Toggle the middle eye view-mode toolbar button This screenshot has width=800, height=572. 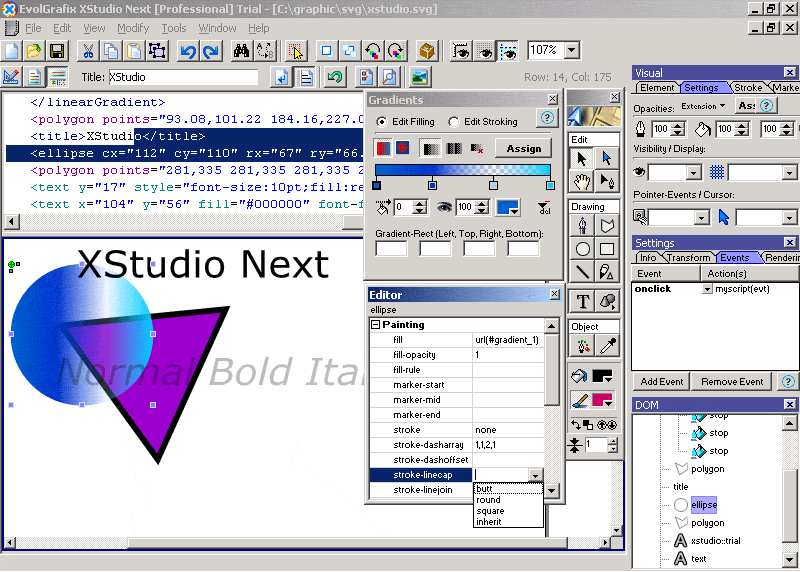(x=484, y=51)
